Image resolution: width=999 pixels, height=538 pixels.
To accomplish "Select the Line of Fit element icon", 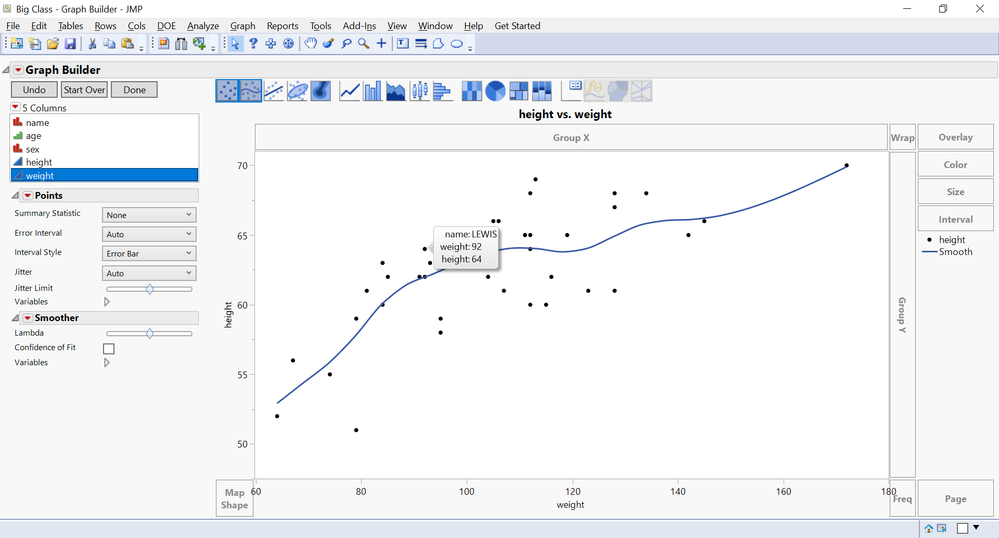I will point(273,91).
